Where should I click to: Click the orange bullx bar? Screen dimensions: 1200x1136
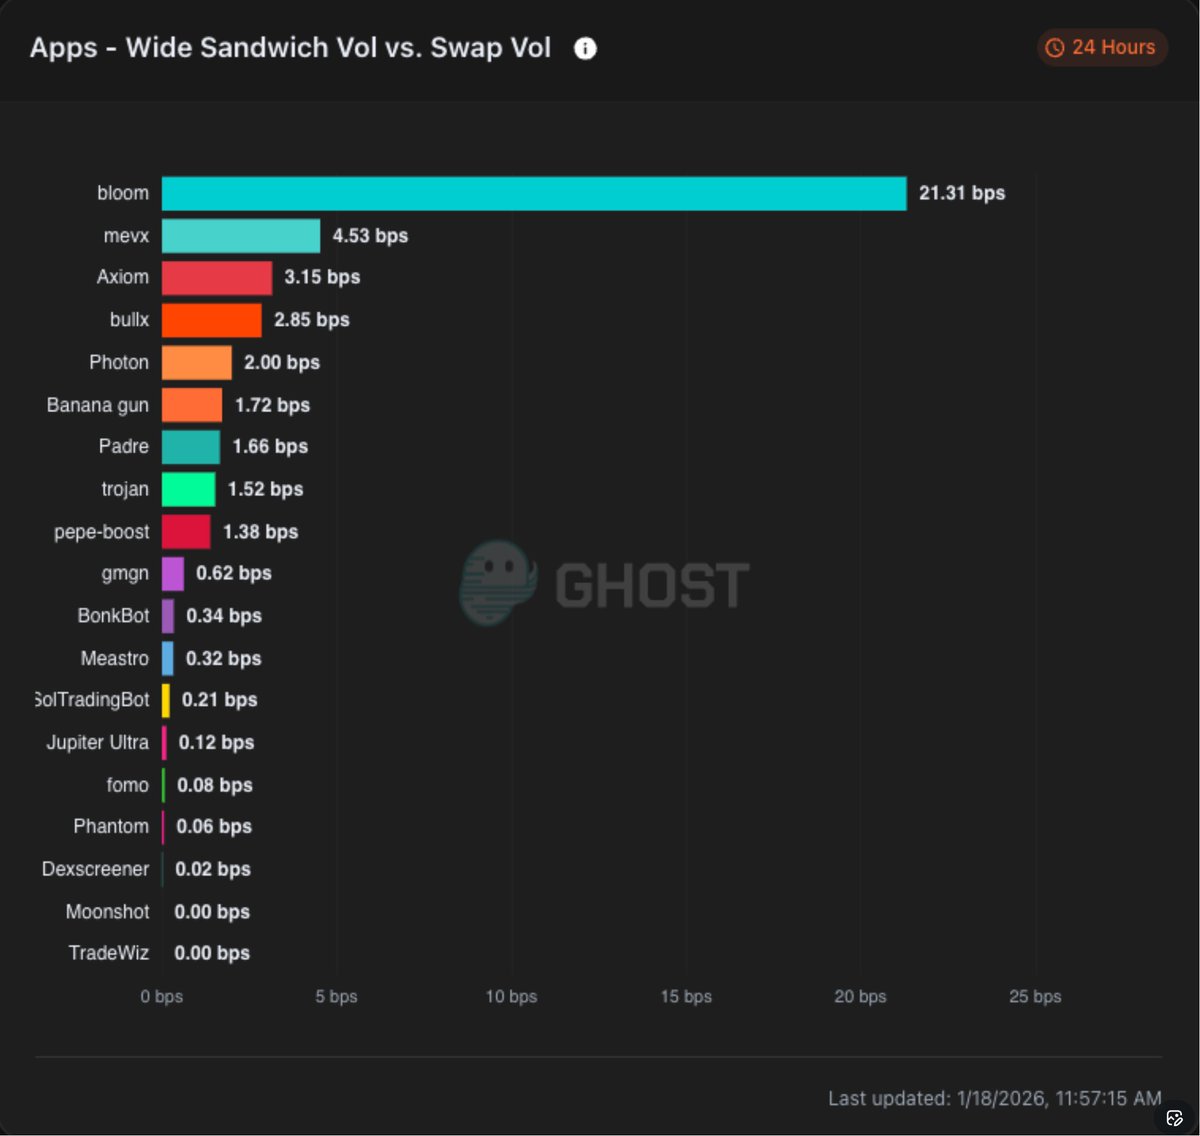212,320
